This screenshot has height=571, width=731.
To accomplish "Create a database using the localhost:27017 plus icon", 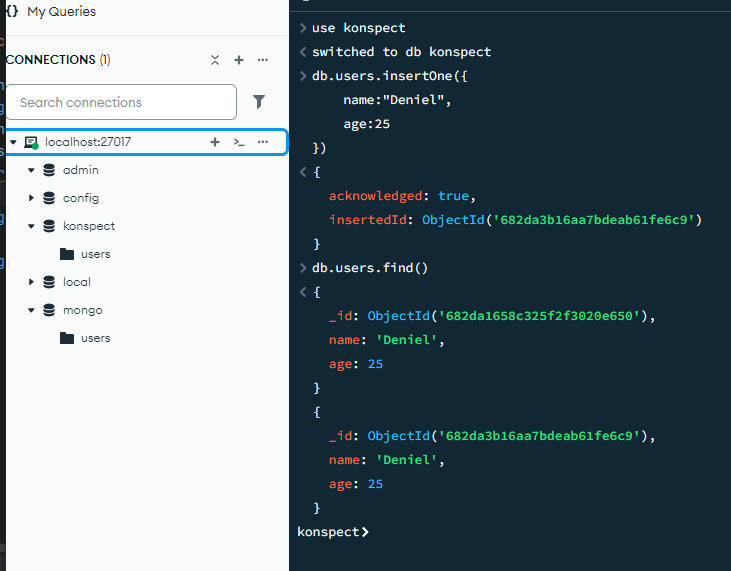I will (x=215, y=142).
